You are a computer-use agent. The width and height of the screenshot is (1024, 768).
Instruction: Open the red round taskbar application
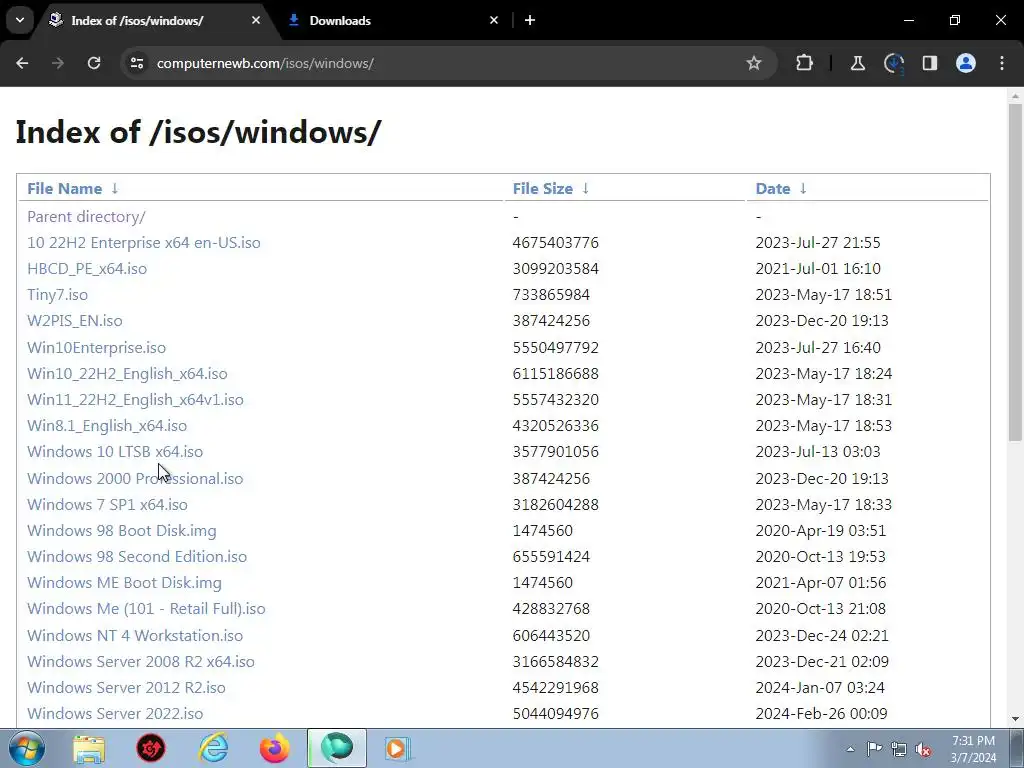[x=151, y=748]
